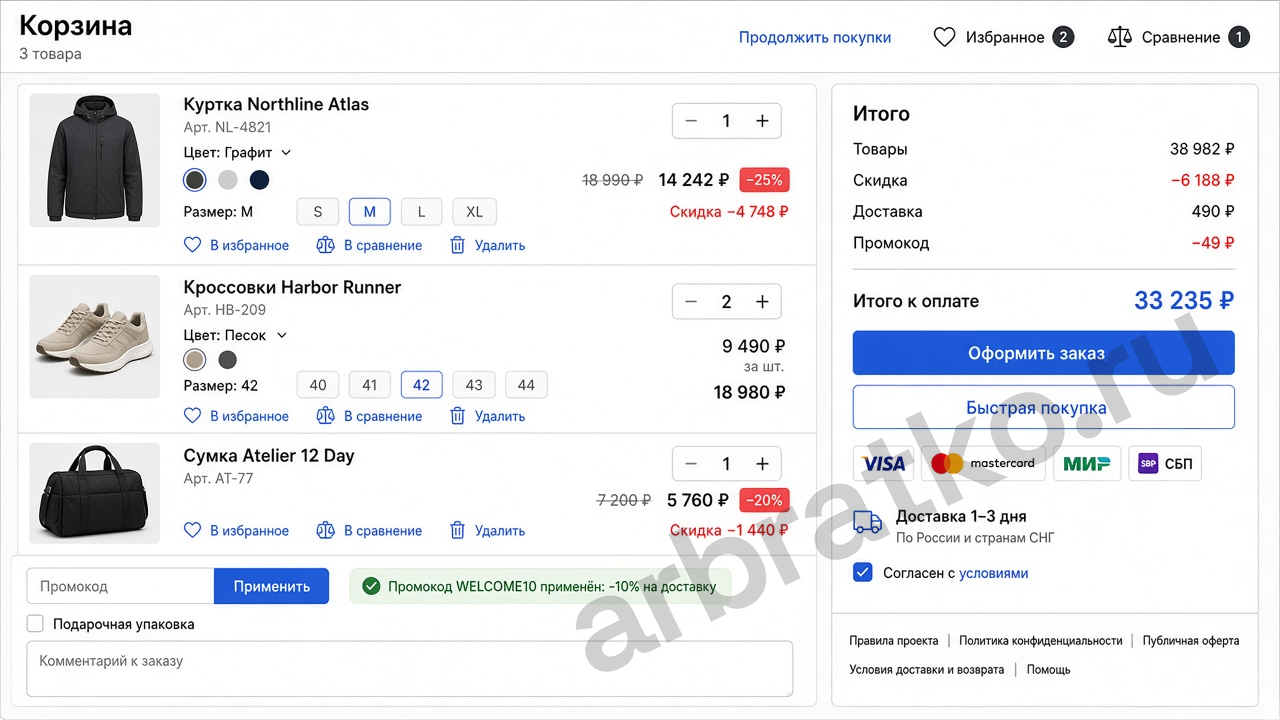
Task: Select the СБП payment icon
Action: (1165, 464)
